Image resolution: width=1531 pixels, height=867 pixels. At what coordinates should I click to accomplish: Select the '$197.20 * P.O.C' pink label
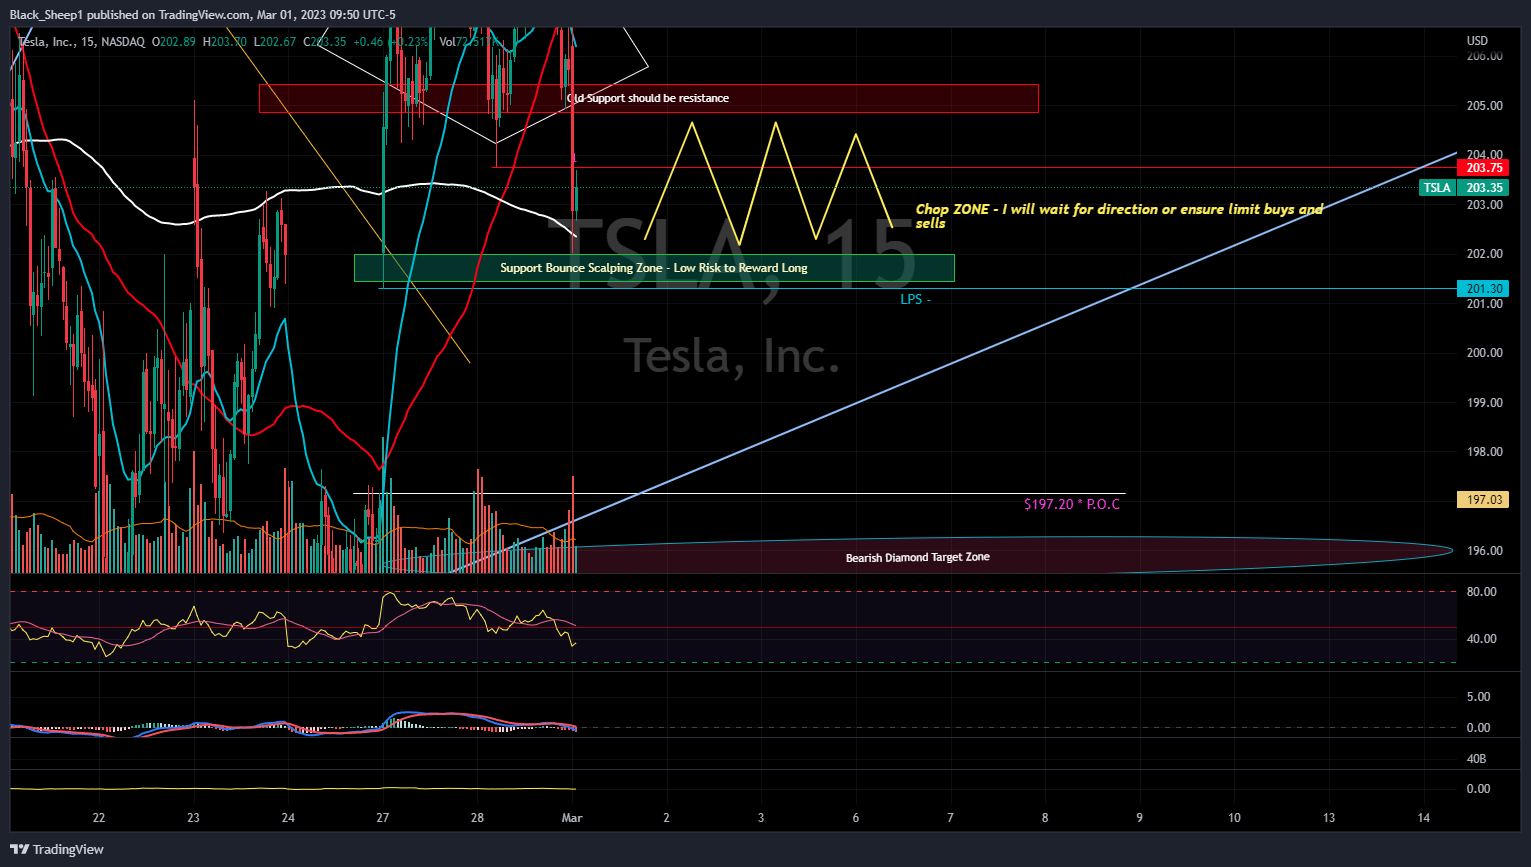pos(1072,504)
